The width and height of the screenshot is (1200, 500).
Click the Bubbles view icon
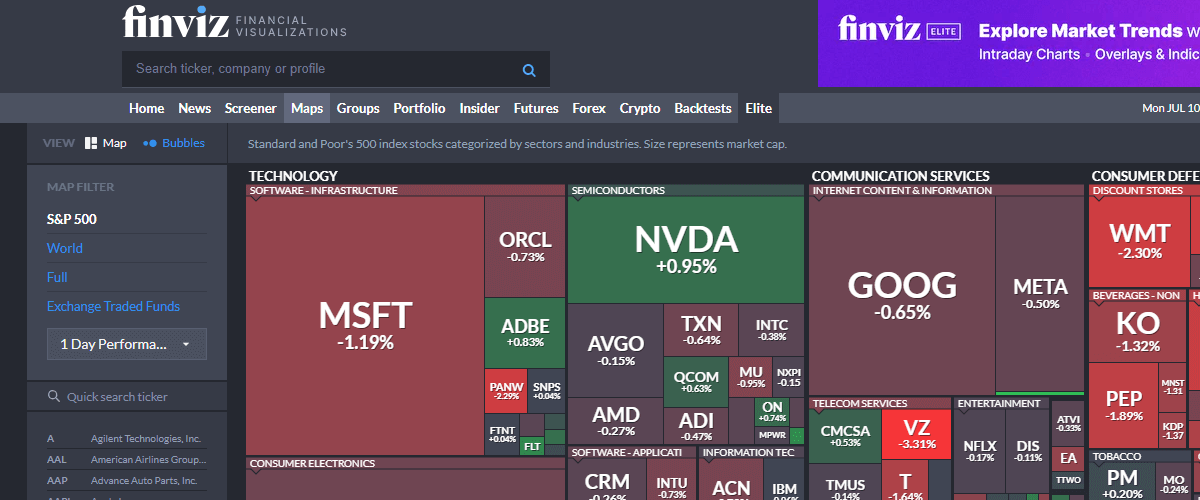(x=150, y=143)
